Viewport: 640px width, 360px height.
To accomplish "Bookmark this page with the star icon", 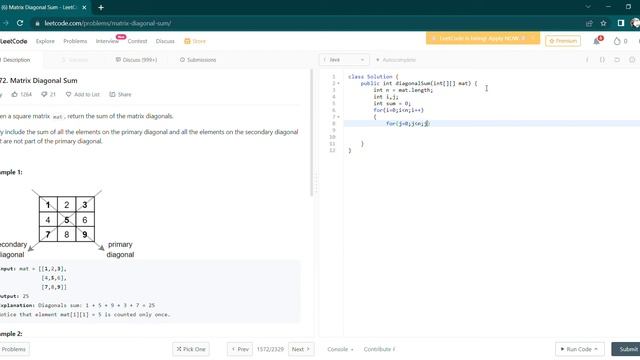I will pos(603,23).
